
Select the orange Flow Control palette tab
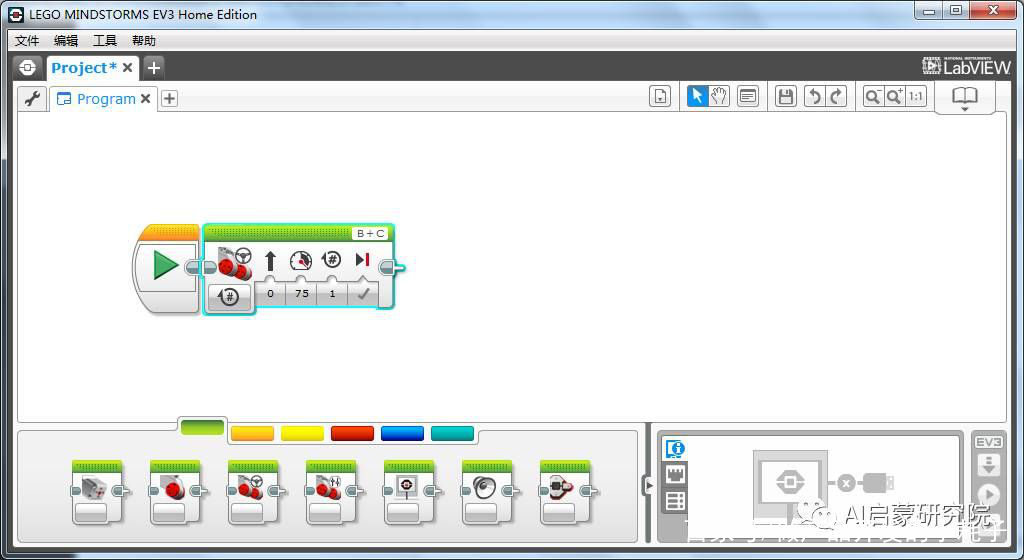(x=252, y=433)
